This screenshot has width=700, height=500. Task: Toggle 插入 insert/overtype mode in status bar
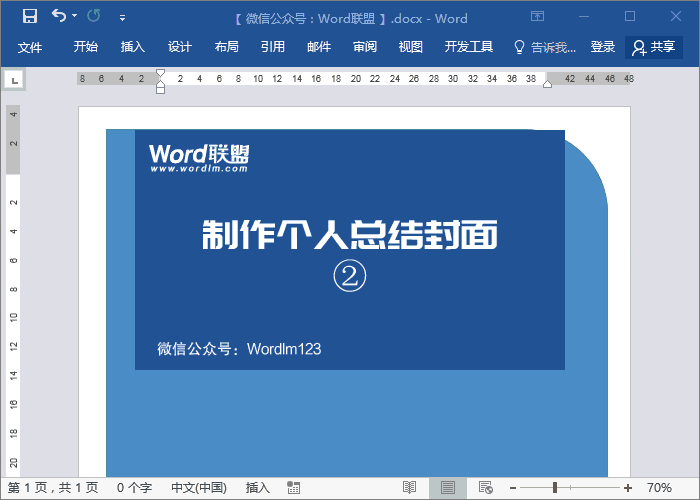pos(258,488)
